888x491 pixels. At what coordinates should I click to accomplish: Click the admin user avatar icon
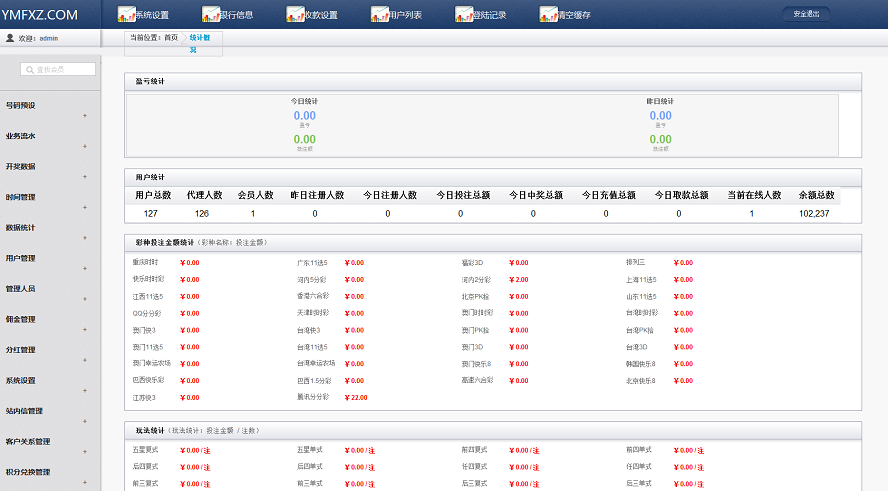(10, 38)
